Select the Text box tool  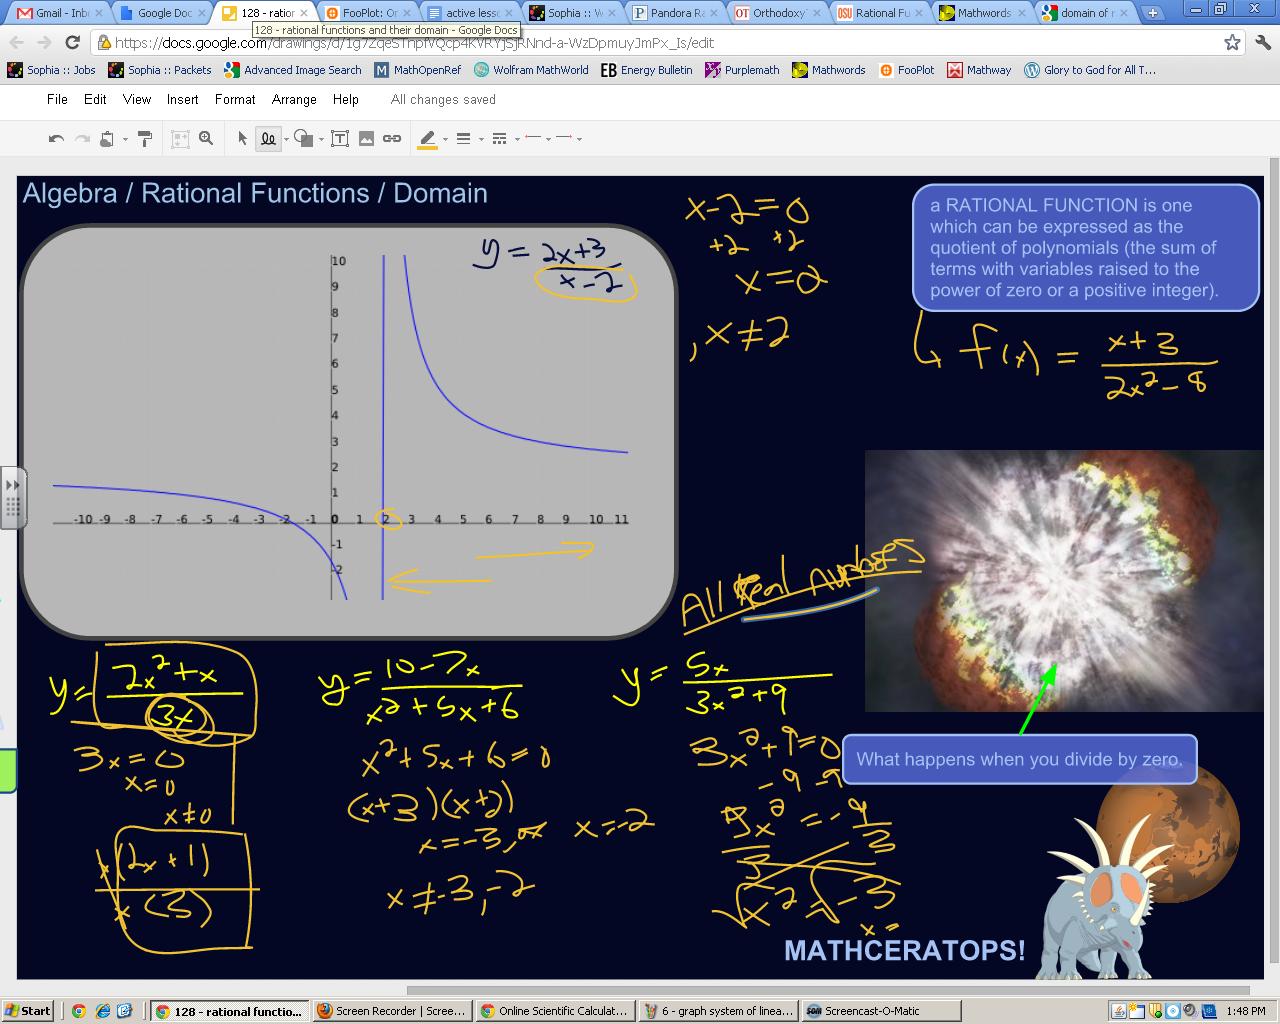pos(340,138)
